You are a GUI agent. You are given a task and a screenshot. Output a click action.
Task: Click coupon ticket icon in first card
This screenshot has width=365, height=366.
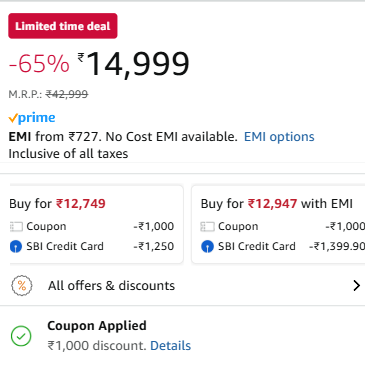[x=16, y=227]
